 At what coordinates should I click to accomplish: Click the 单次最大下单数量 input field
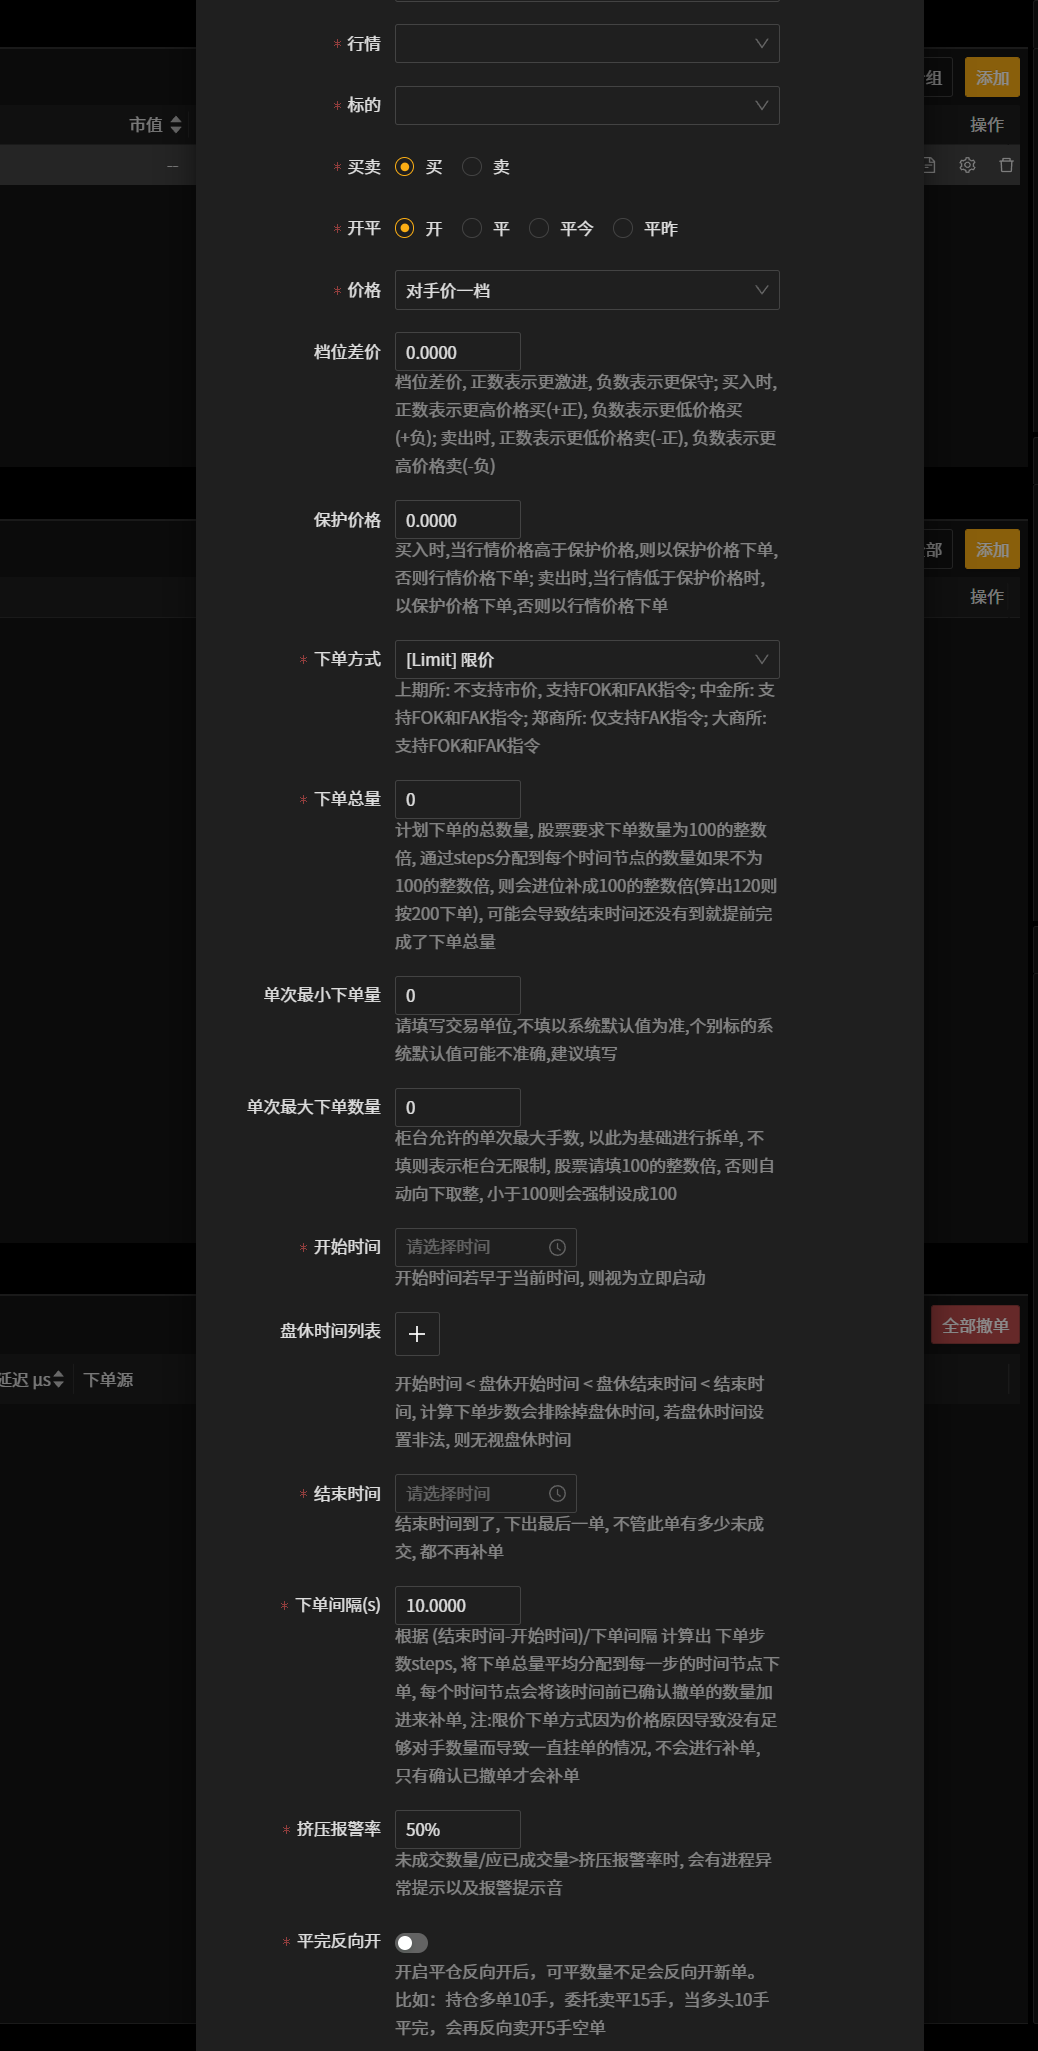458,1108
